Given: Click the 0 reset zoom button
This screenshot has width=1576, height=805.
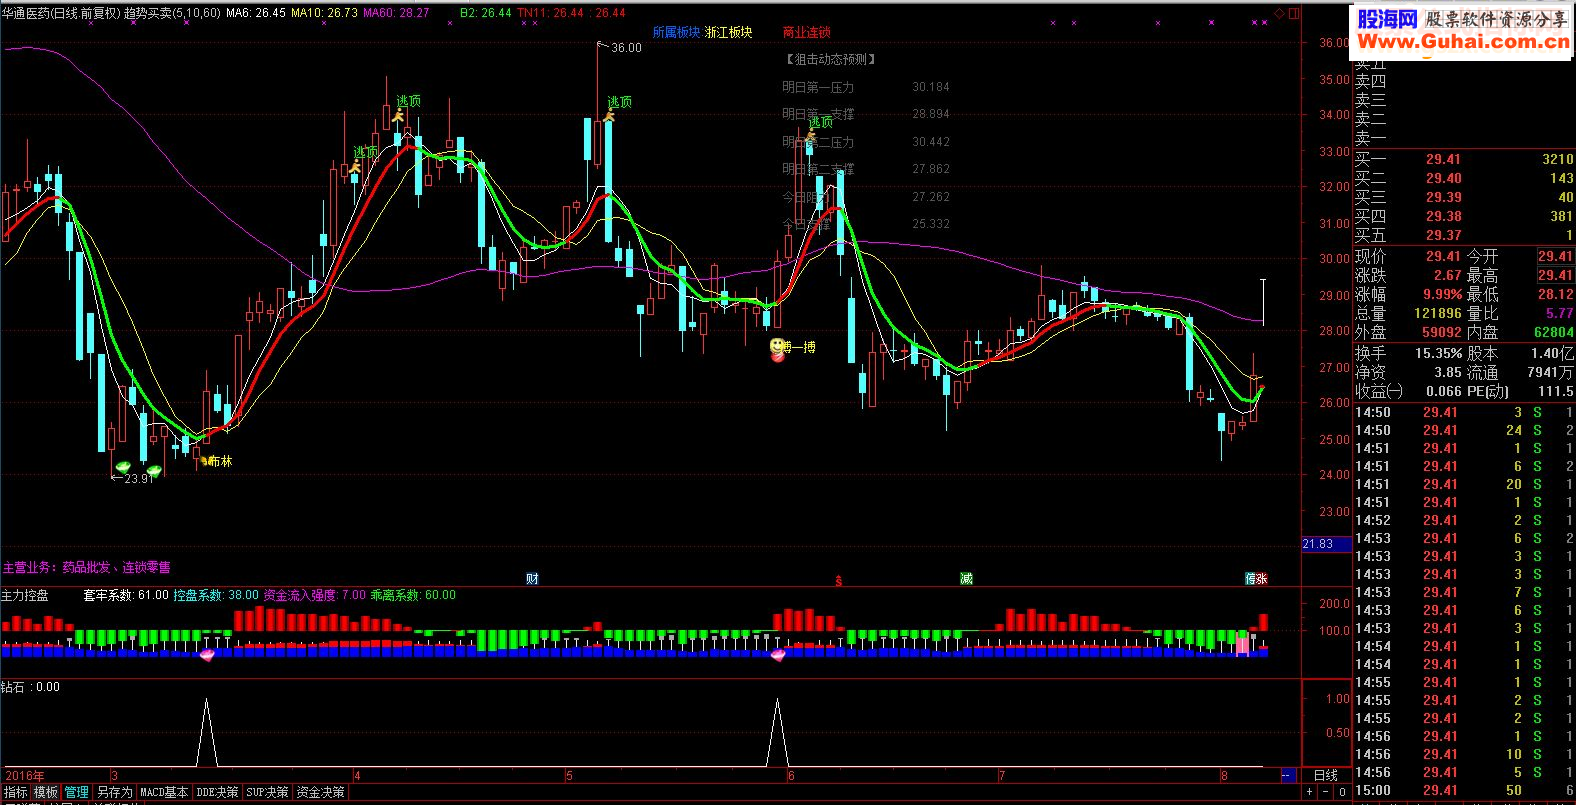Looking at the screenshot, I should pyautogui.click(x=1341, y=792).
